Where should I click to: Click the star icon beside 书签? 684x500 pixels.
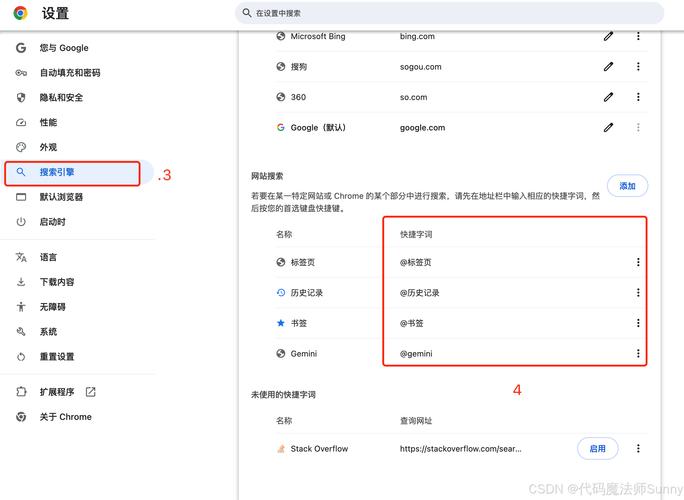[x=281, y=323]
